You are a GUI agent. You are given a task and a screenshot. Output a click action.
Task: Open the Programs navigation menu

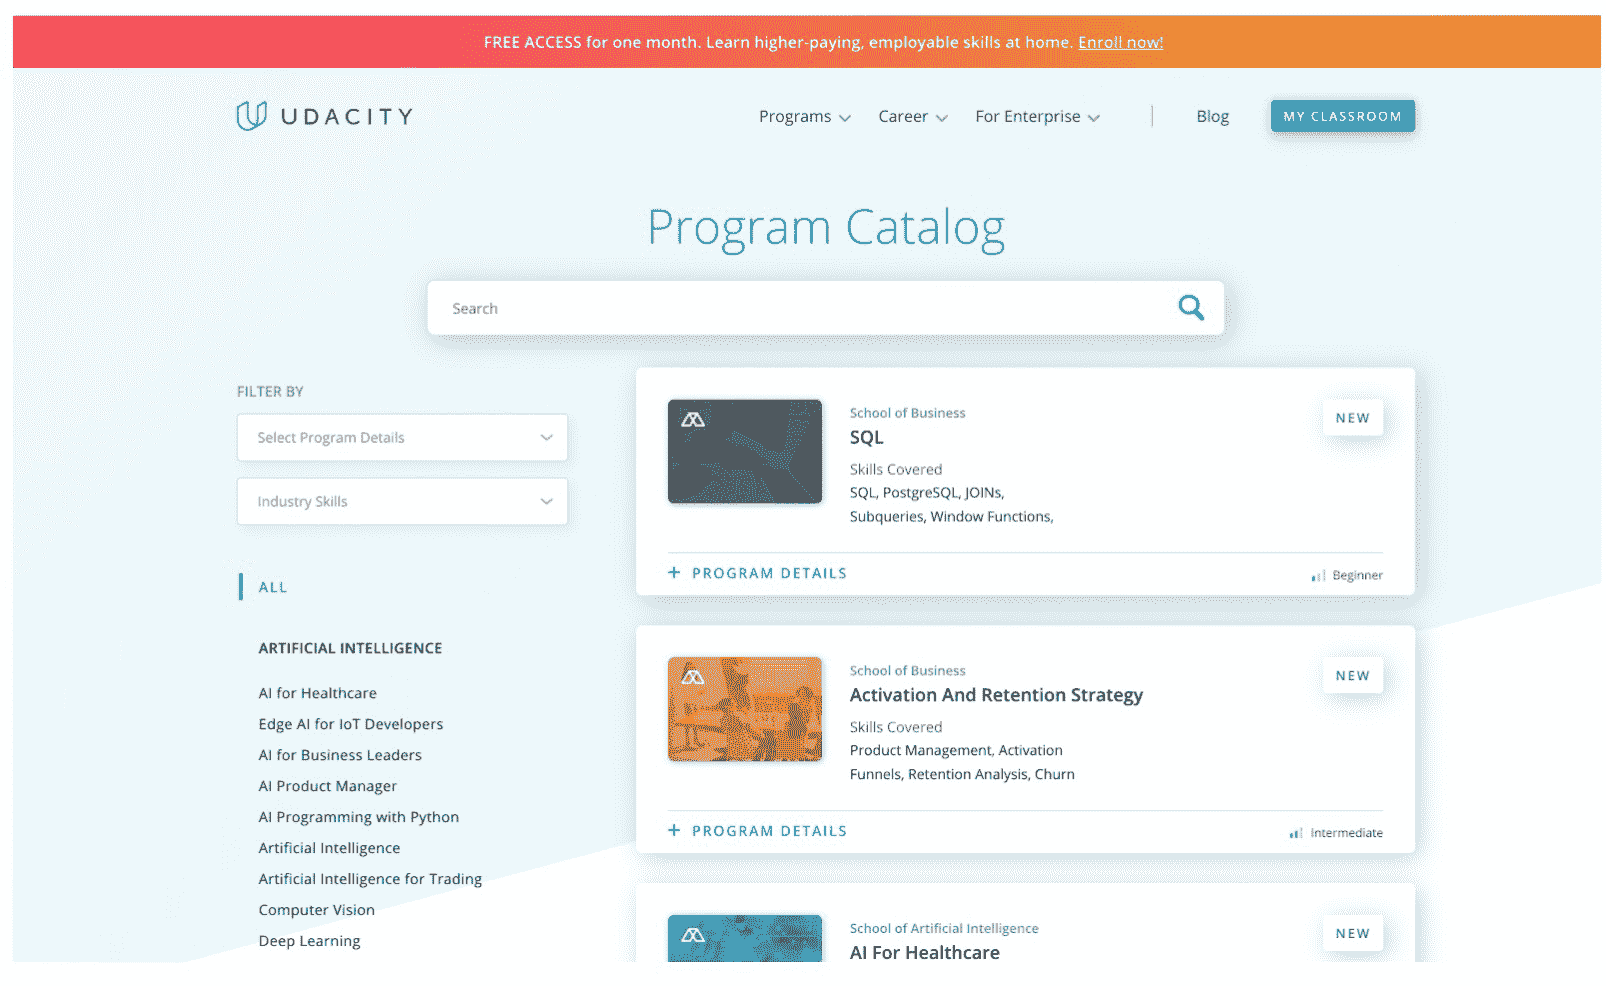804,117
